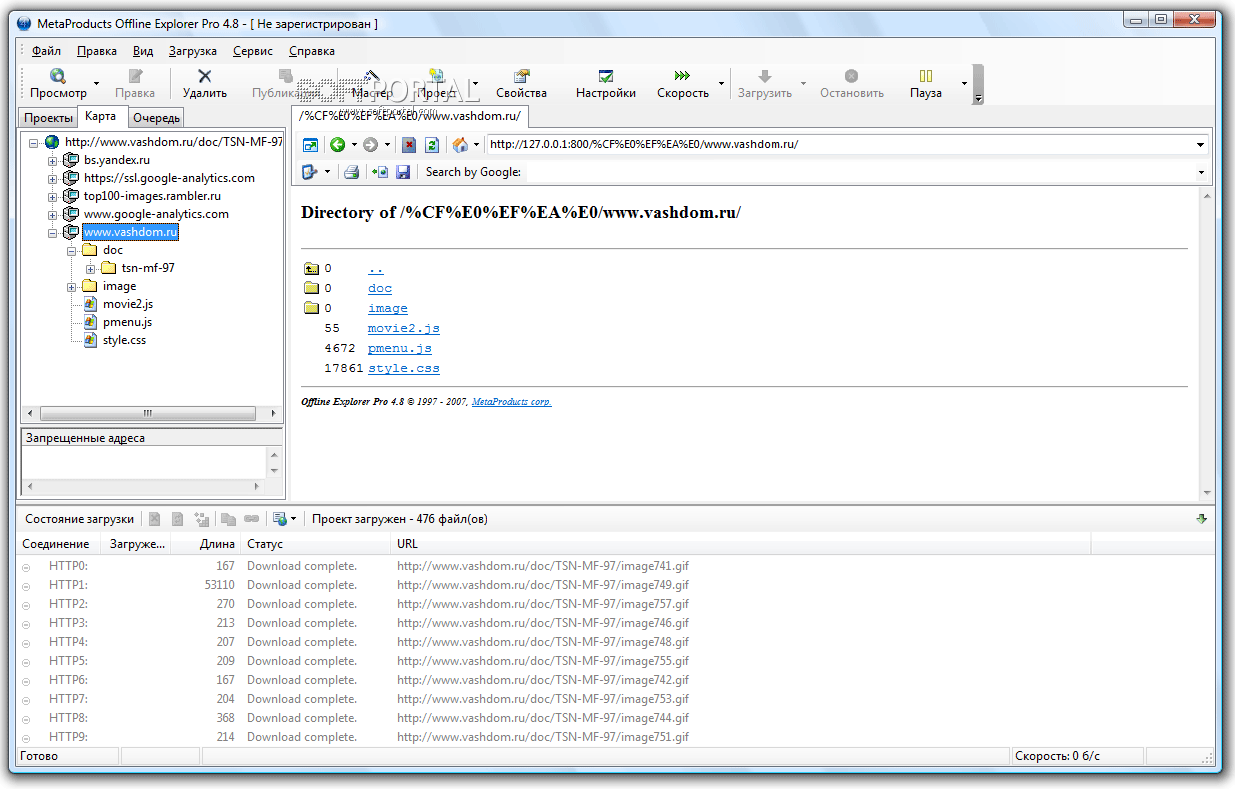This screenshot has height=789, width=1235.
Task: Click the home page icon in browser
Action: [460, 145]
